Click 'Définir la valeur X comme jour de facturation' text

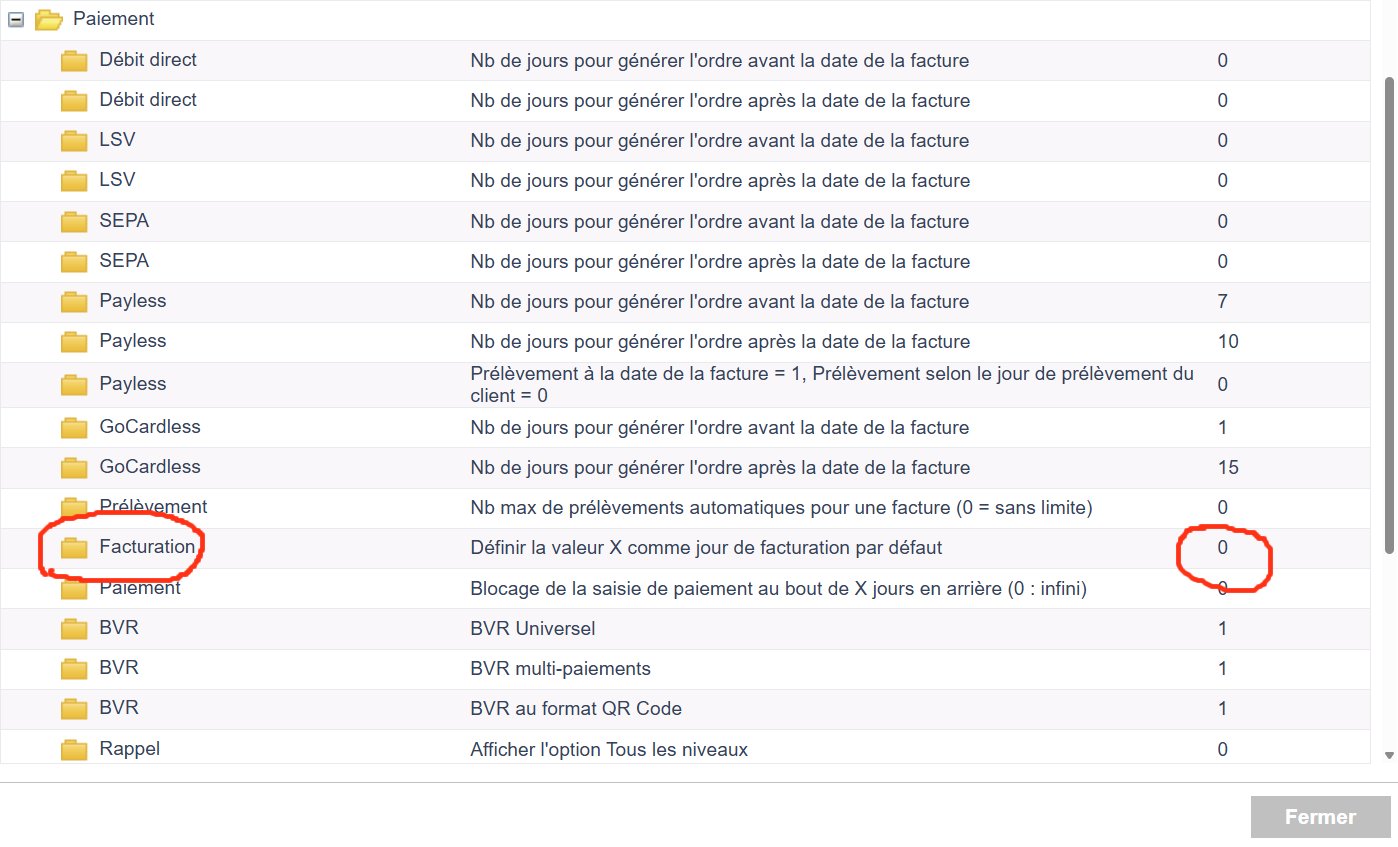[706, 548]
